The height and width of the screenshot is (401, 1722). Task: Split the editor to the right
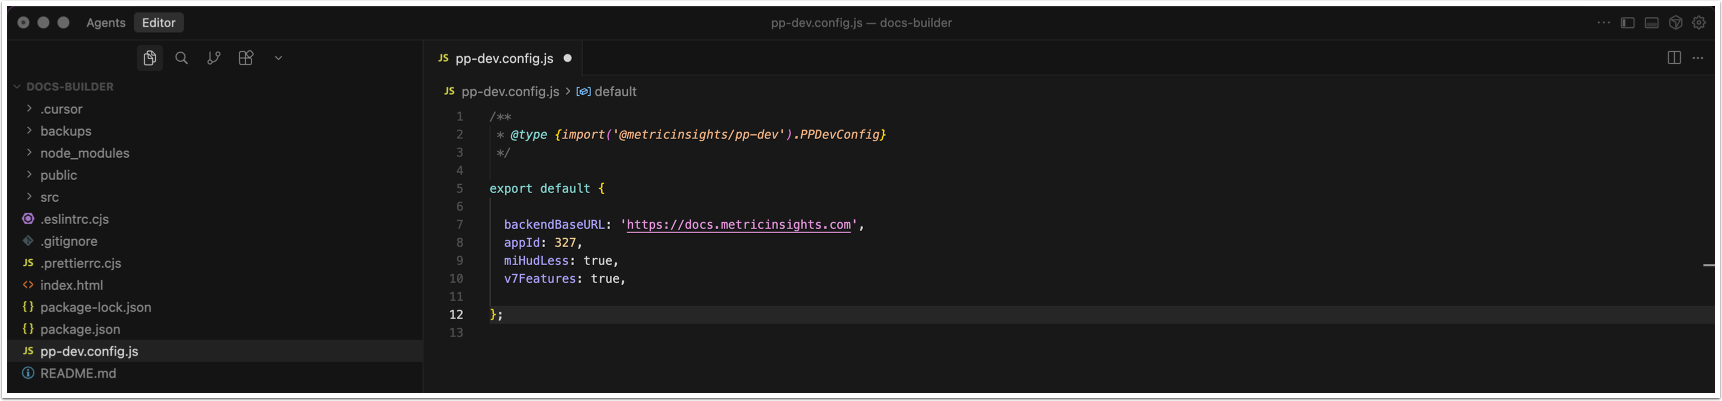pos(1674,58)
